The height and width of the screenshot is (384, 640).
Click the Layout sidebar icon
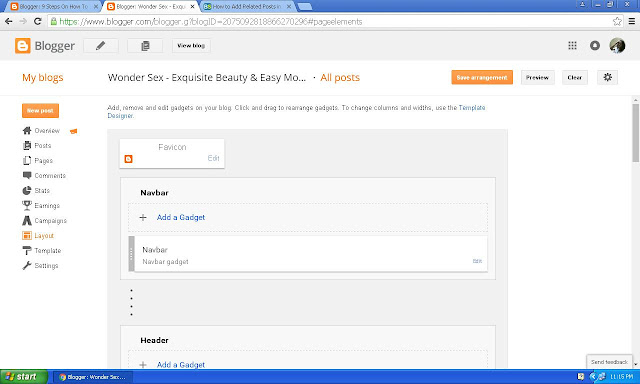[27, 235]
